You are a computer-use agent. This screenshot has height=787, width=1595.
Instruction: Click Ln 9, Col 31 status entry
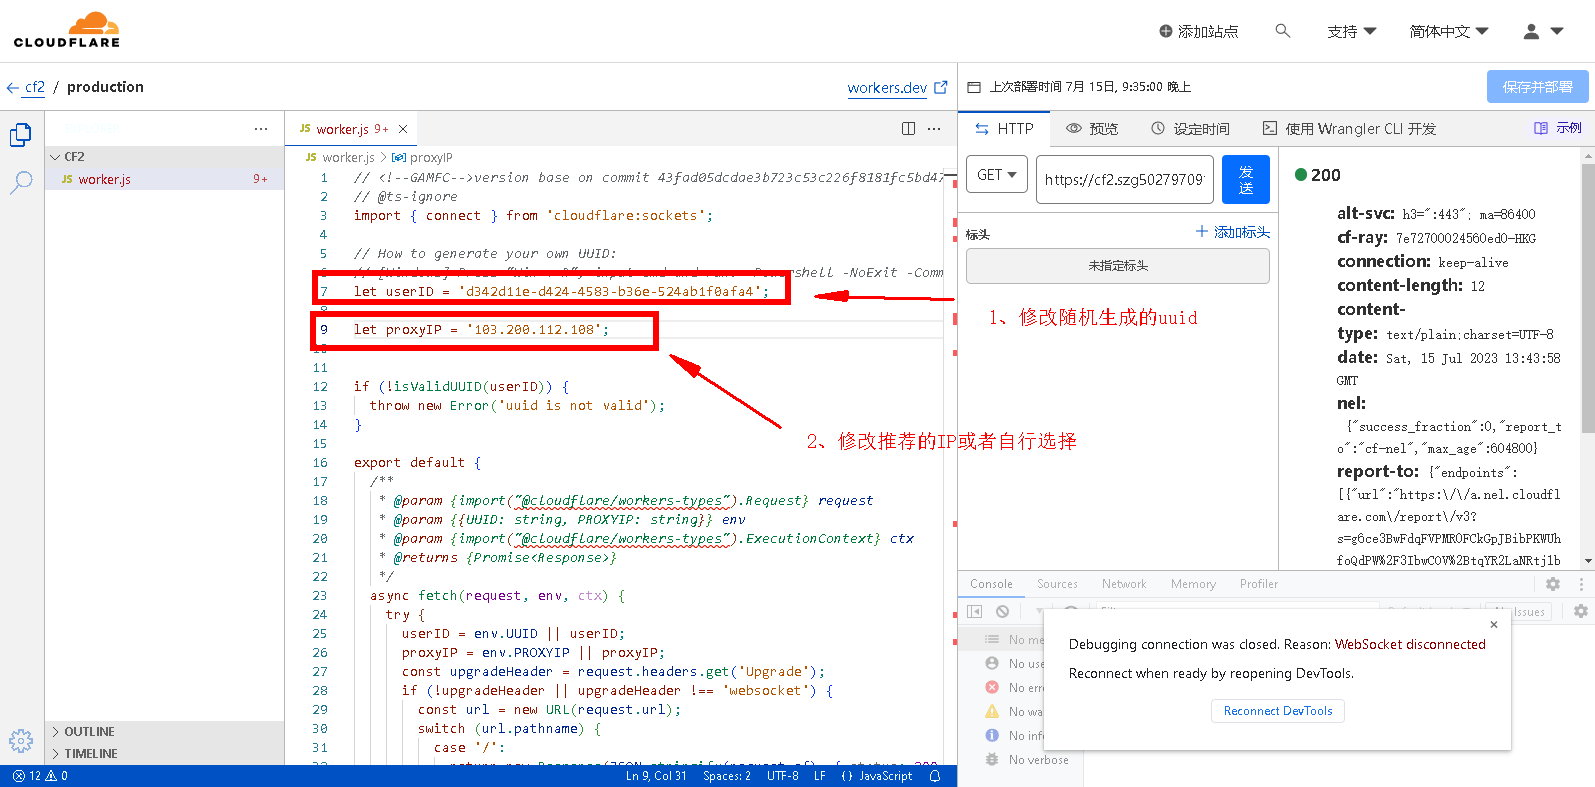point(656,776)
